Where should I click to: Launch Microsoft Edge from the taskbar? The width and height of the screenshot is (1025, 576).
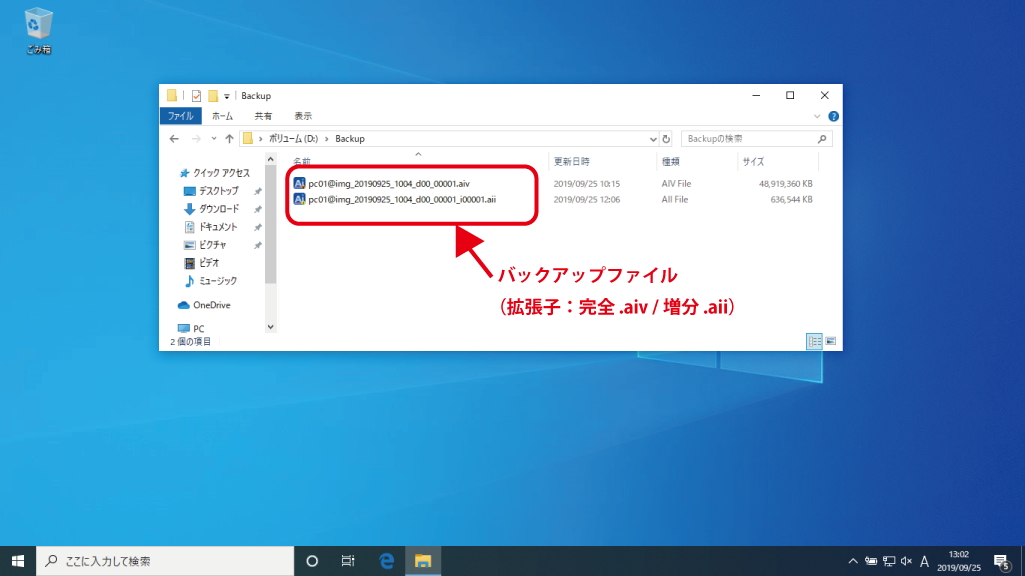(387, 560)
